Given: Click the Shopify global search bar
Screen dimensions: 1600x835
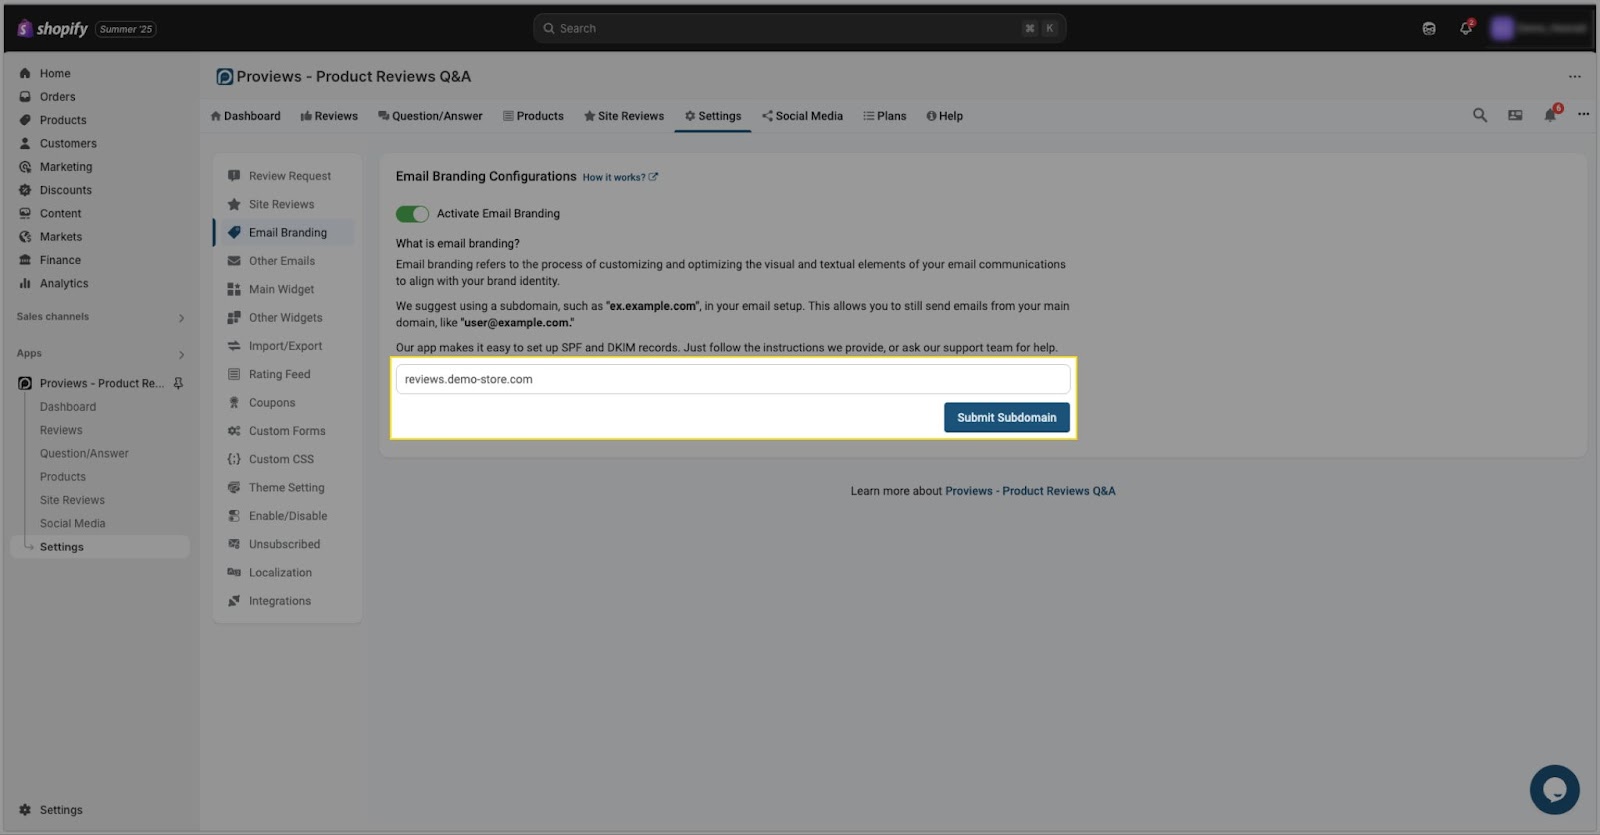Looking at the screenshot, I should click(x=799, y=28).
